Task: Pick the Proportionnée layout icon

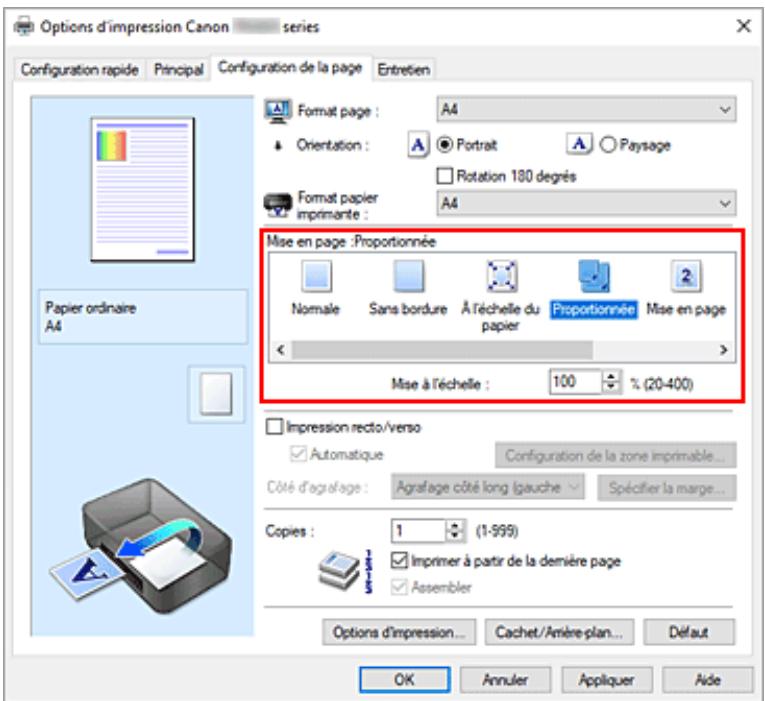Action: [x=594, y=276]
